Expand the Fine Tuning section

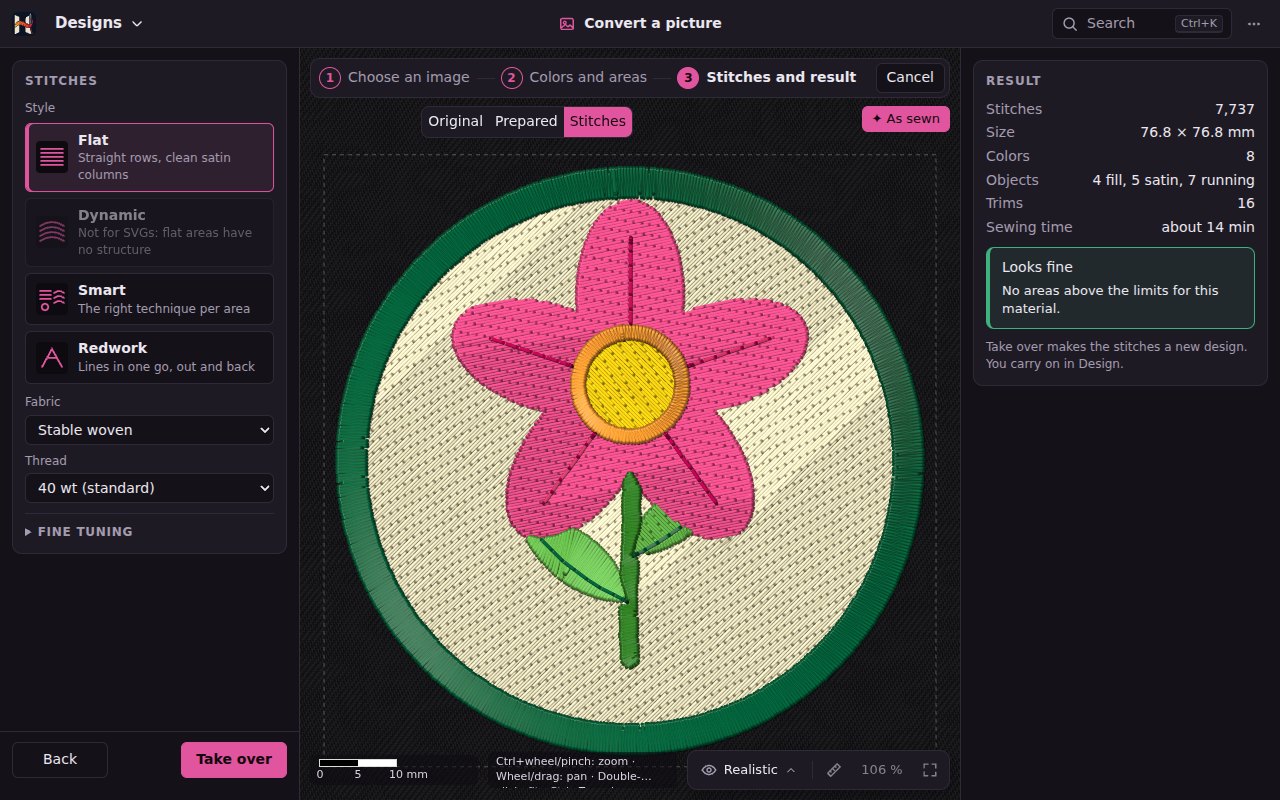(79, 532)
